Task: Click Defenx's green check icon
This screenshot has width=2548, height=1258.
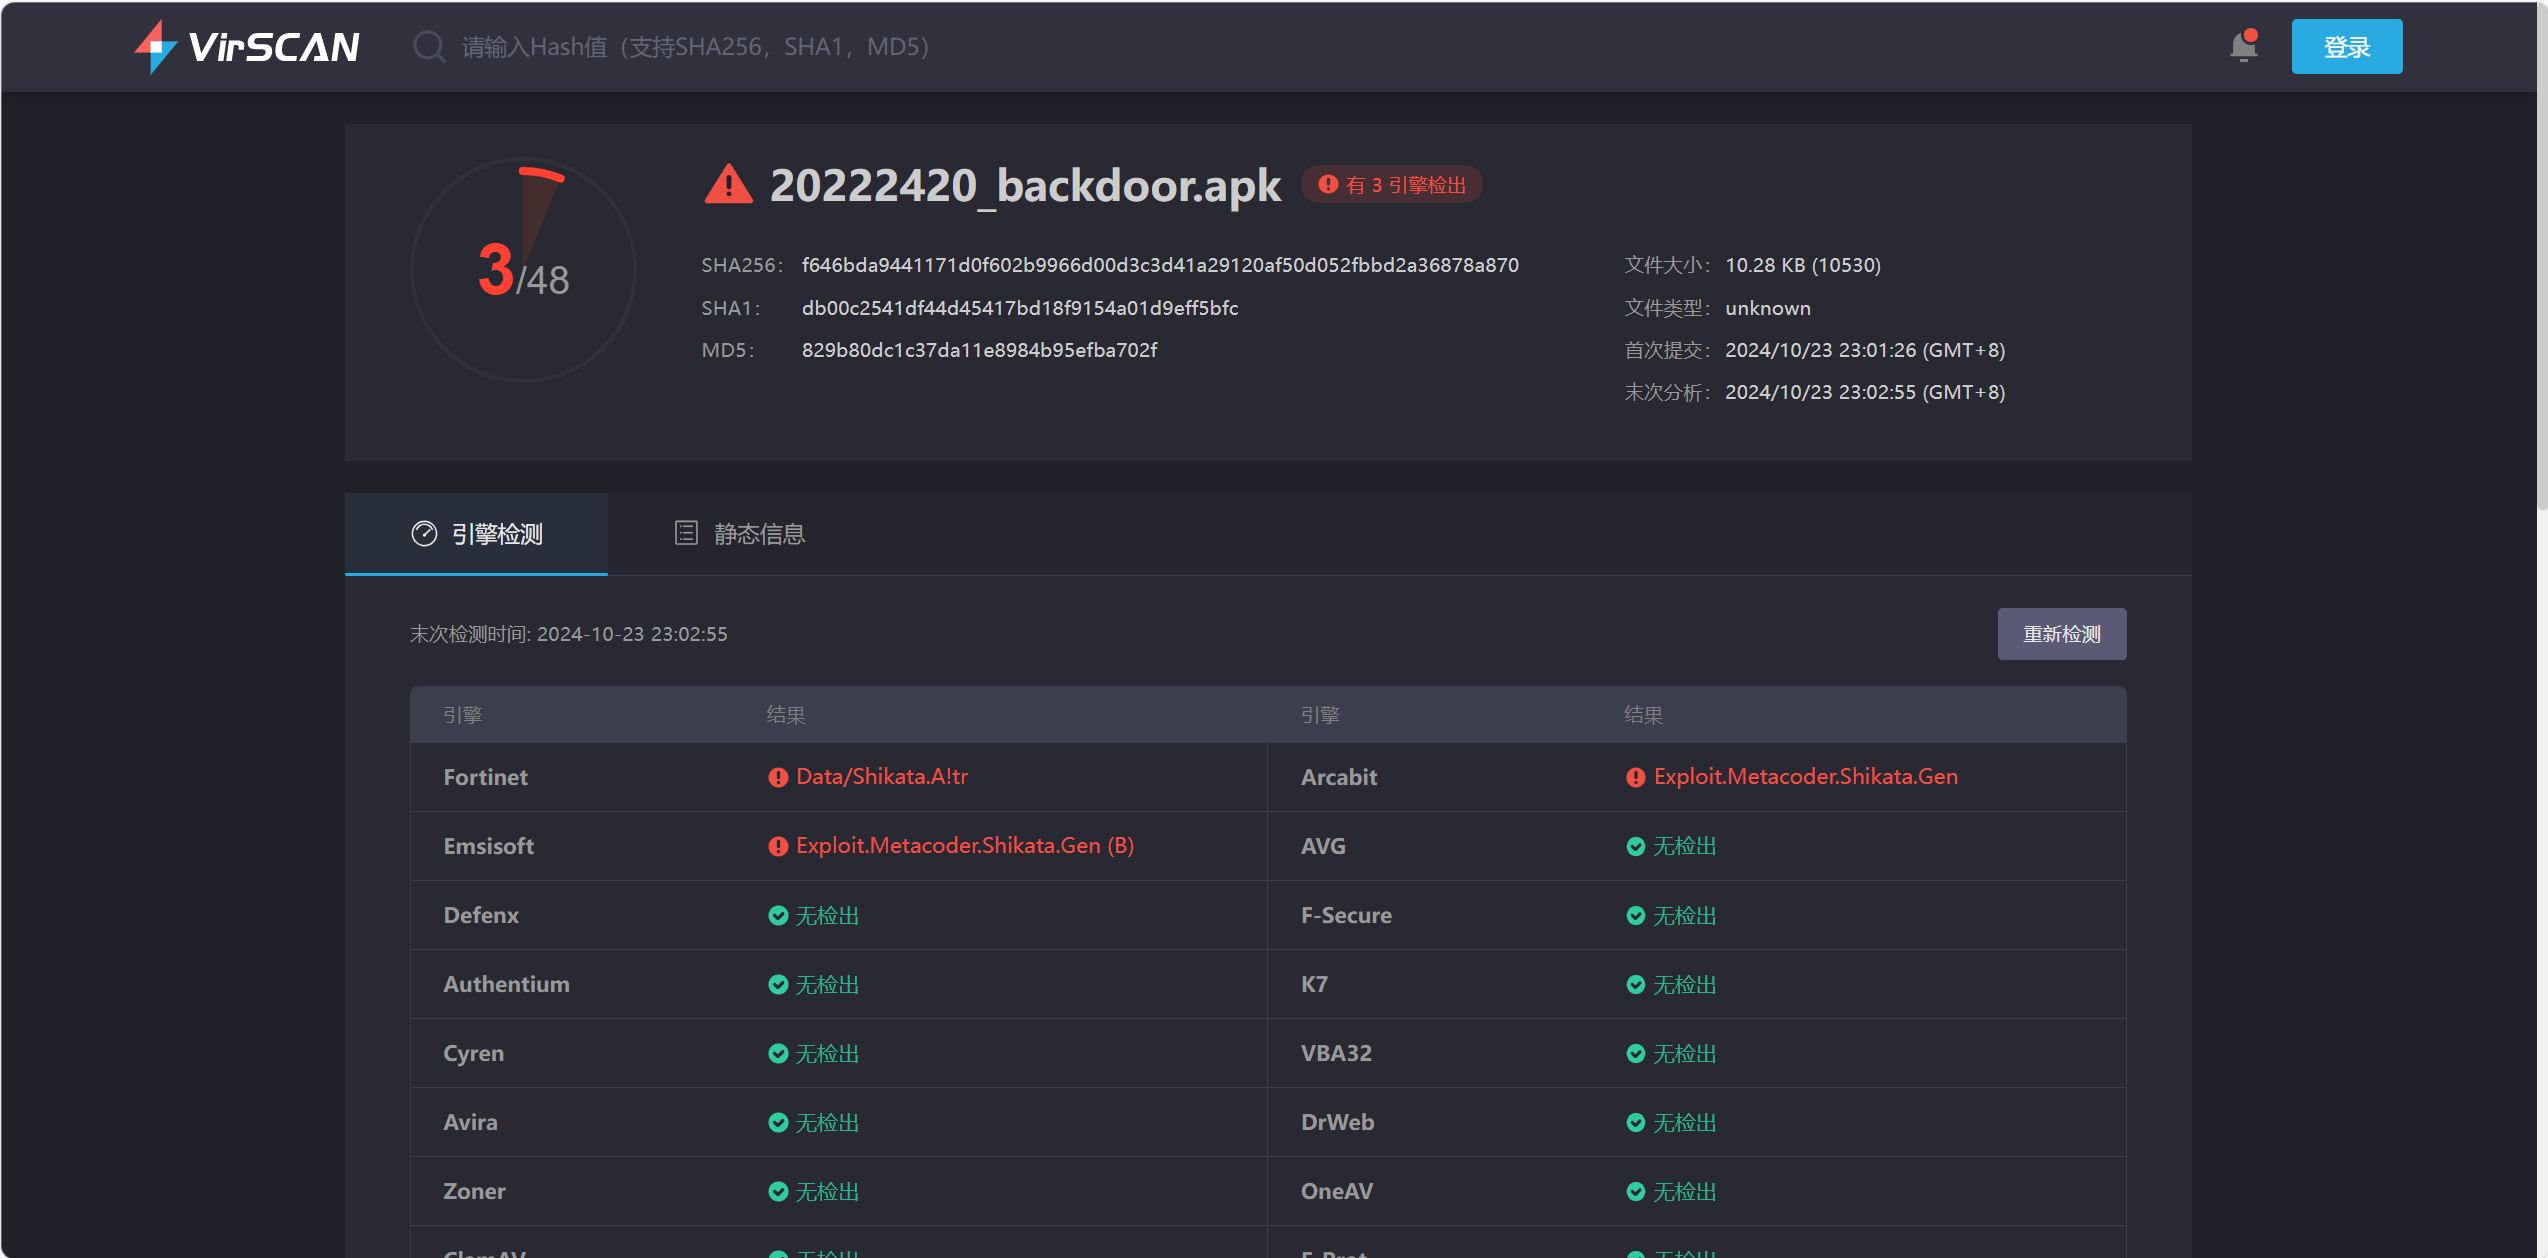Action: 778,915
